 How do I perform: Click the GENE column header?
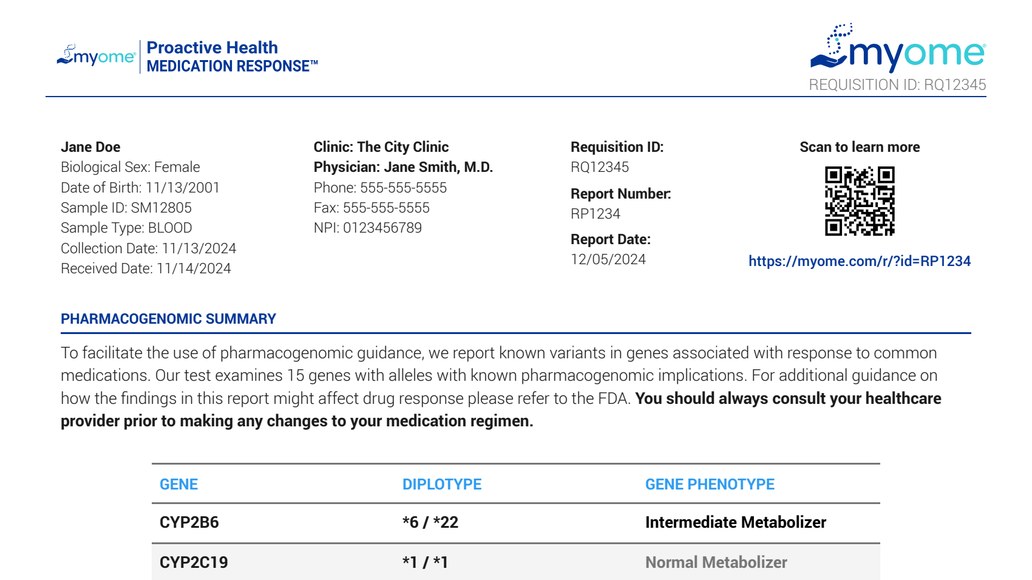pos(179,484)
